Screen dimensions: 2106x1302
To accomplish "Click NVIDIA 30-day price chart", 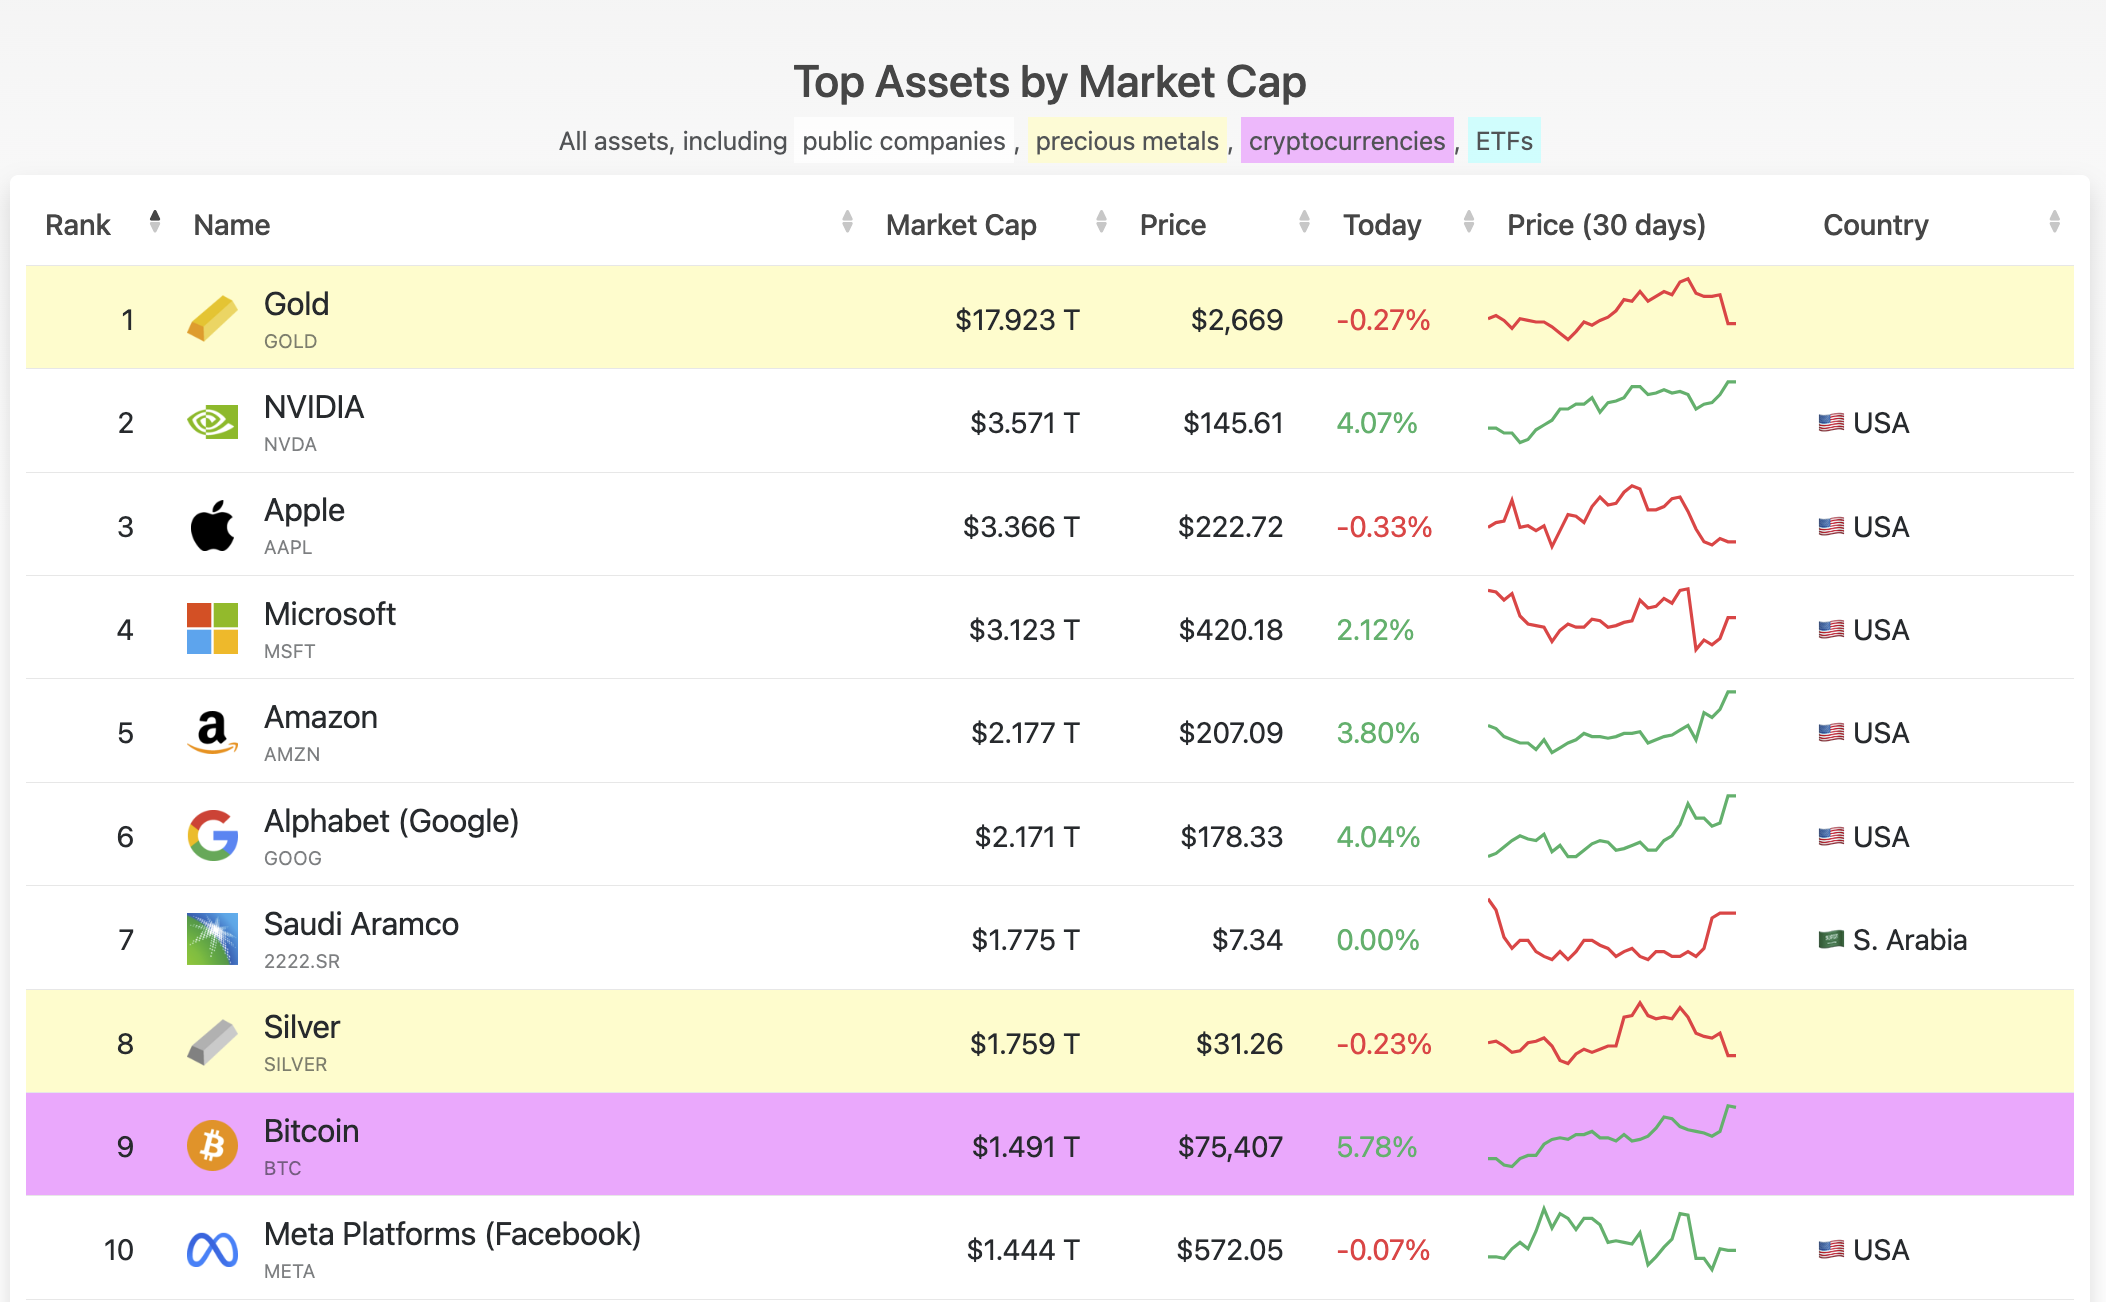I will (1612, 412).
